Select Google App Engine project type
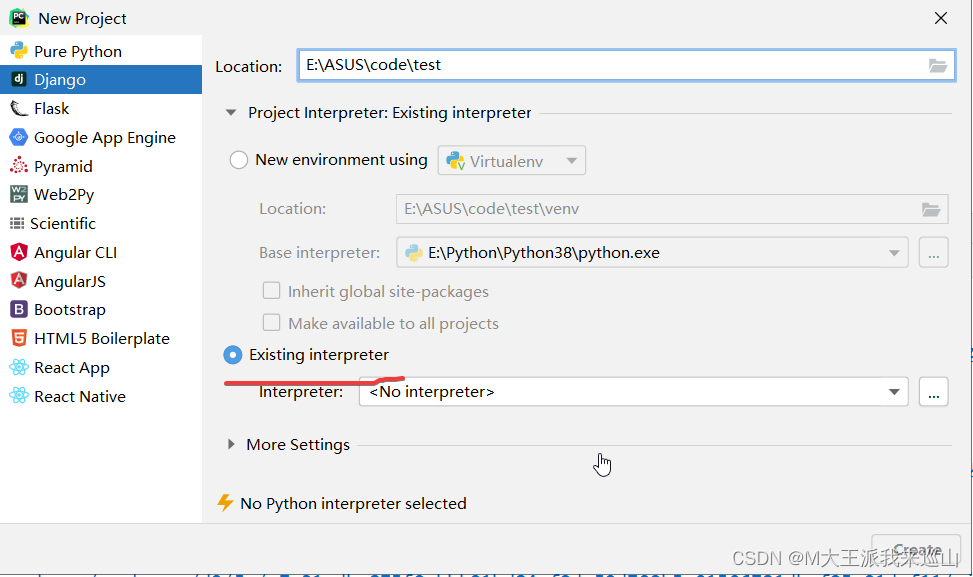This screenshot has width=973, height=577. coord(101,137)
